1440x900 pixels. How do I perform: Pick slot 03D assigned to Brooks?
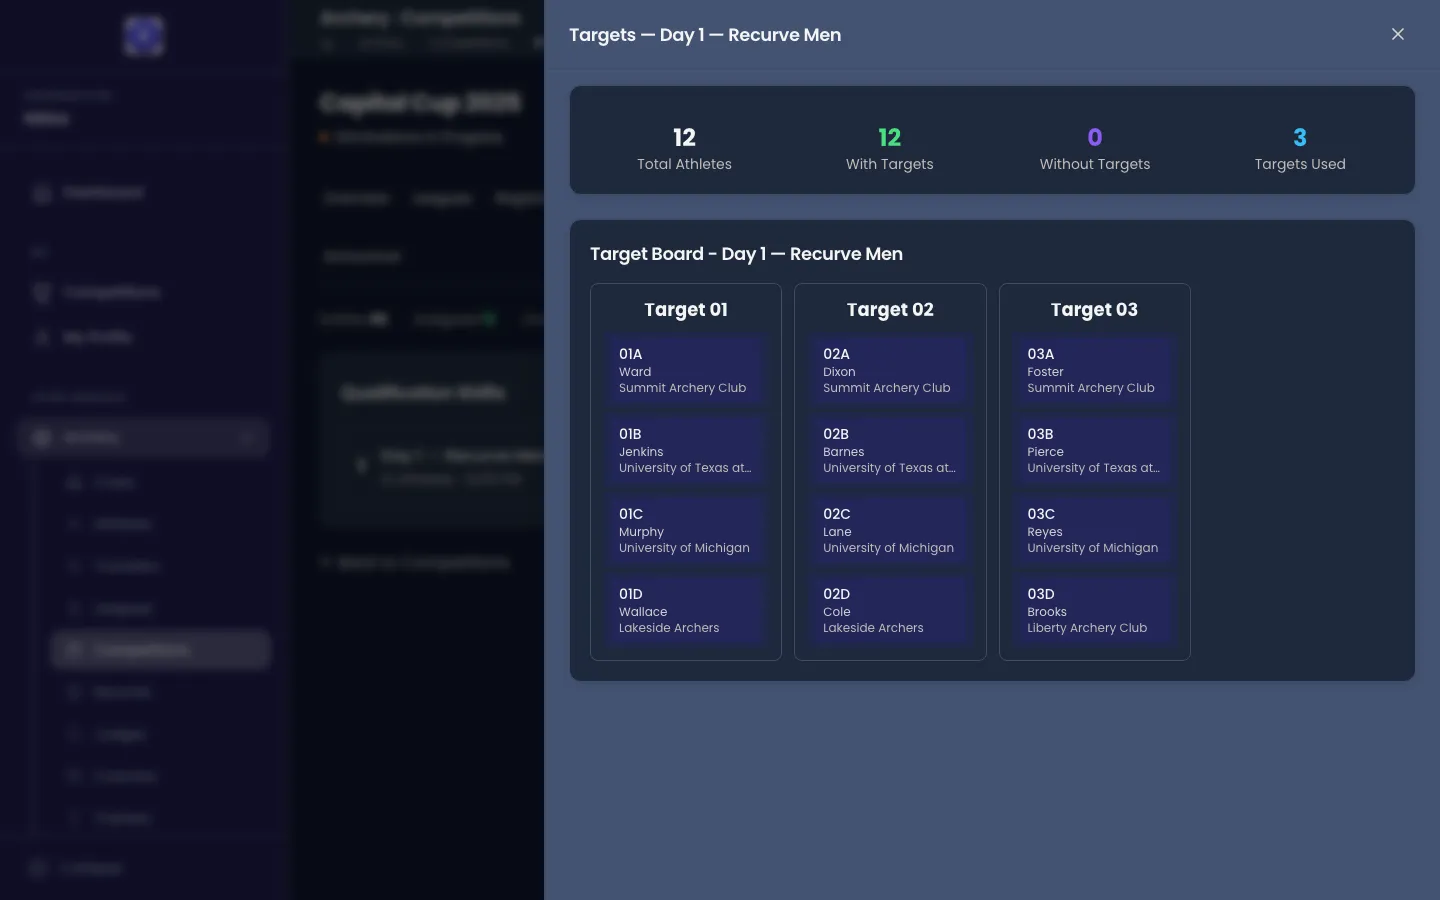point(1094,610)
